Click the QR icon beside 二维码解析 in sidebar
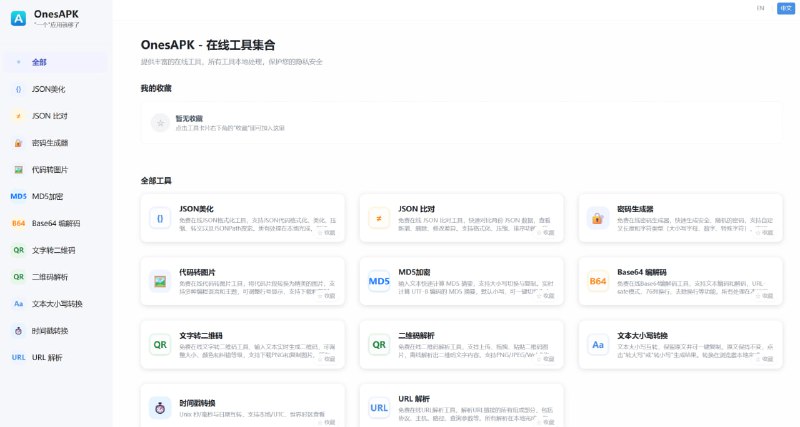 click(x=18, y=277)
